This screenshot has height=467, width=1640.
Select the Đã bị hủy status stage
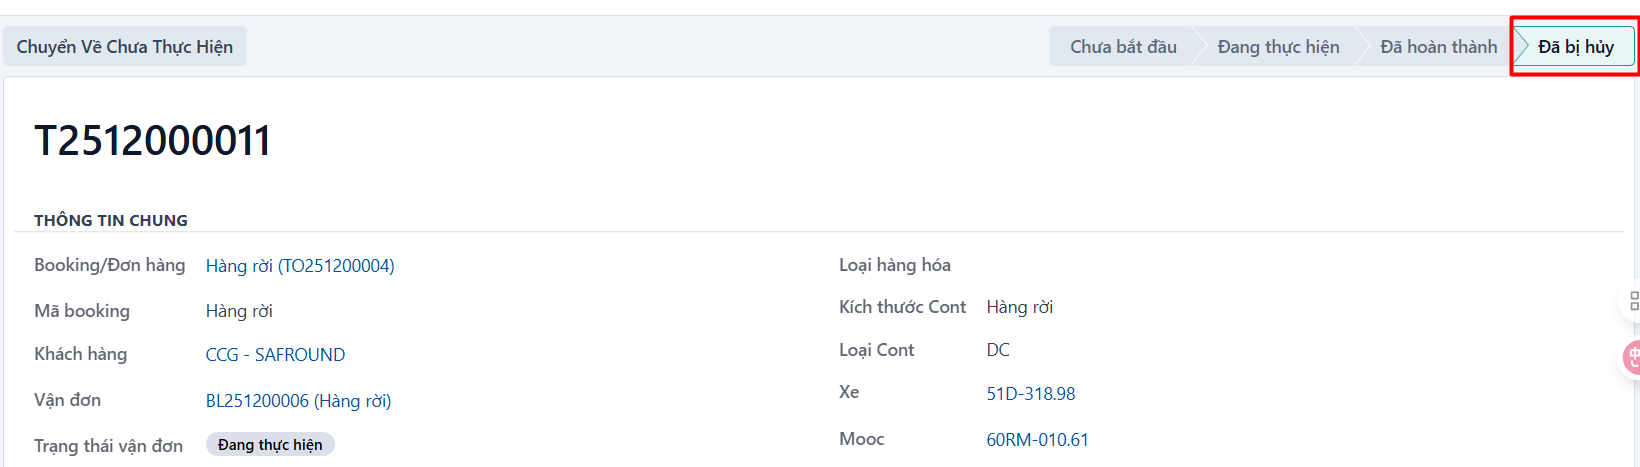coord(1576,47)
